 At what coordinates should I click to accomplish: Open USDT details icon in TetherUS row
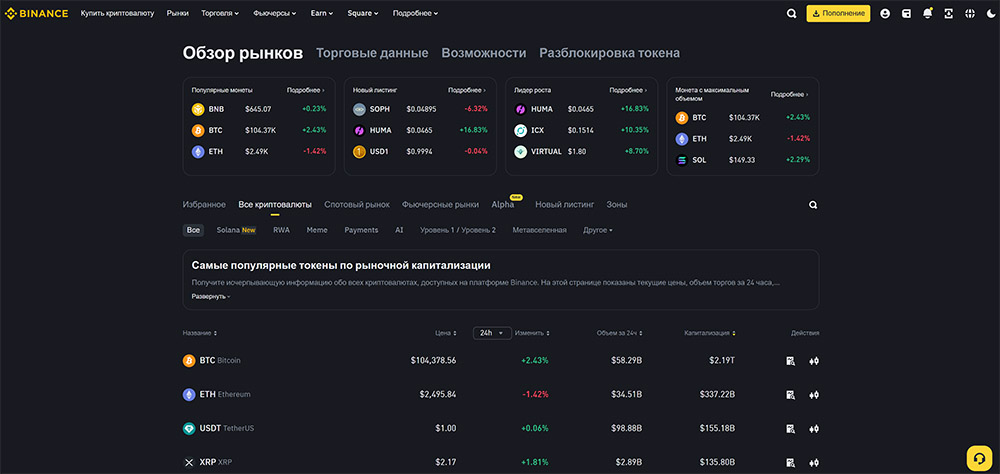pos(790,429)
